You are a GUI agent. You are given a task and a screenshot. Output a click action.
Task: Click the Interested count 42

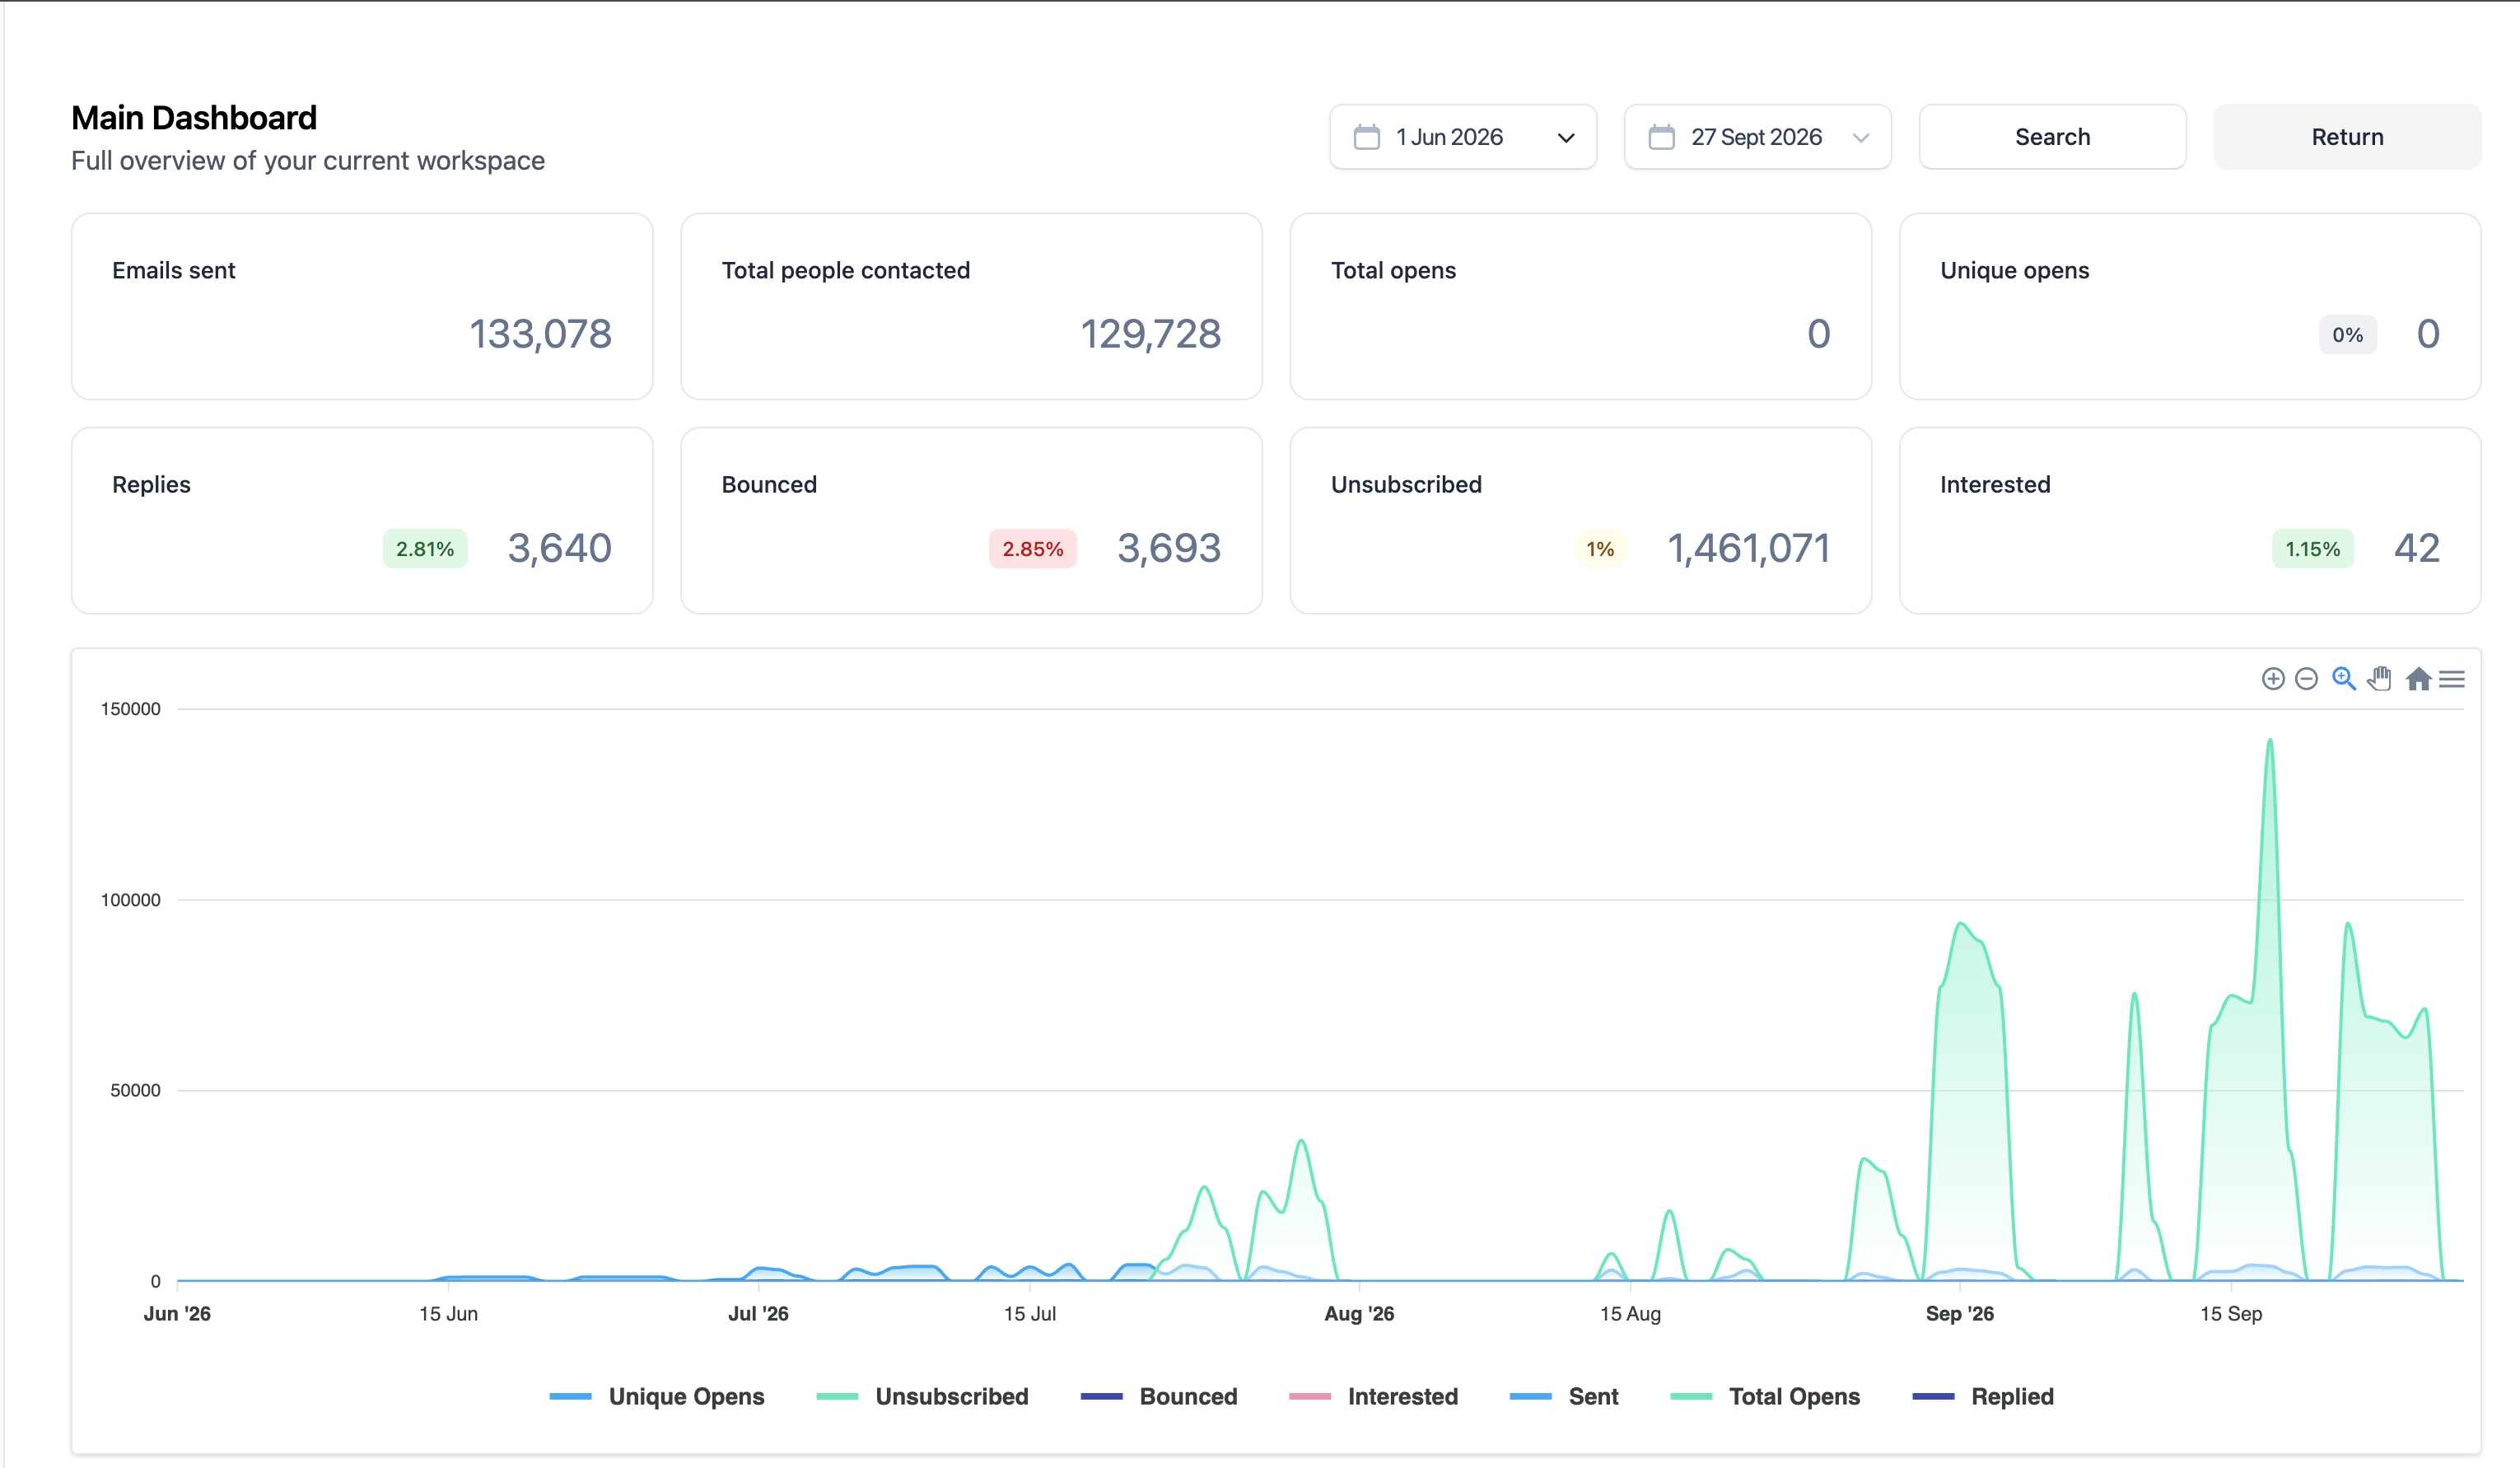pos(2417,548)
